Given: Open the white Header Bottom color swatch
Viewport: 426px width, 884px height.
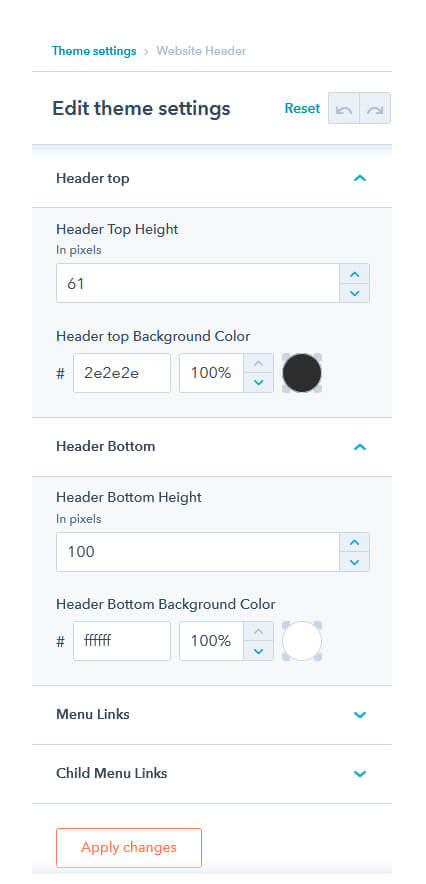Looking at the screenshot, I should click(302, 641).
